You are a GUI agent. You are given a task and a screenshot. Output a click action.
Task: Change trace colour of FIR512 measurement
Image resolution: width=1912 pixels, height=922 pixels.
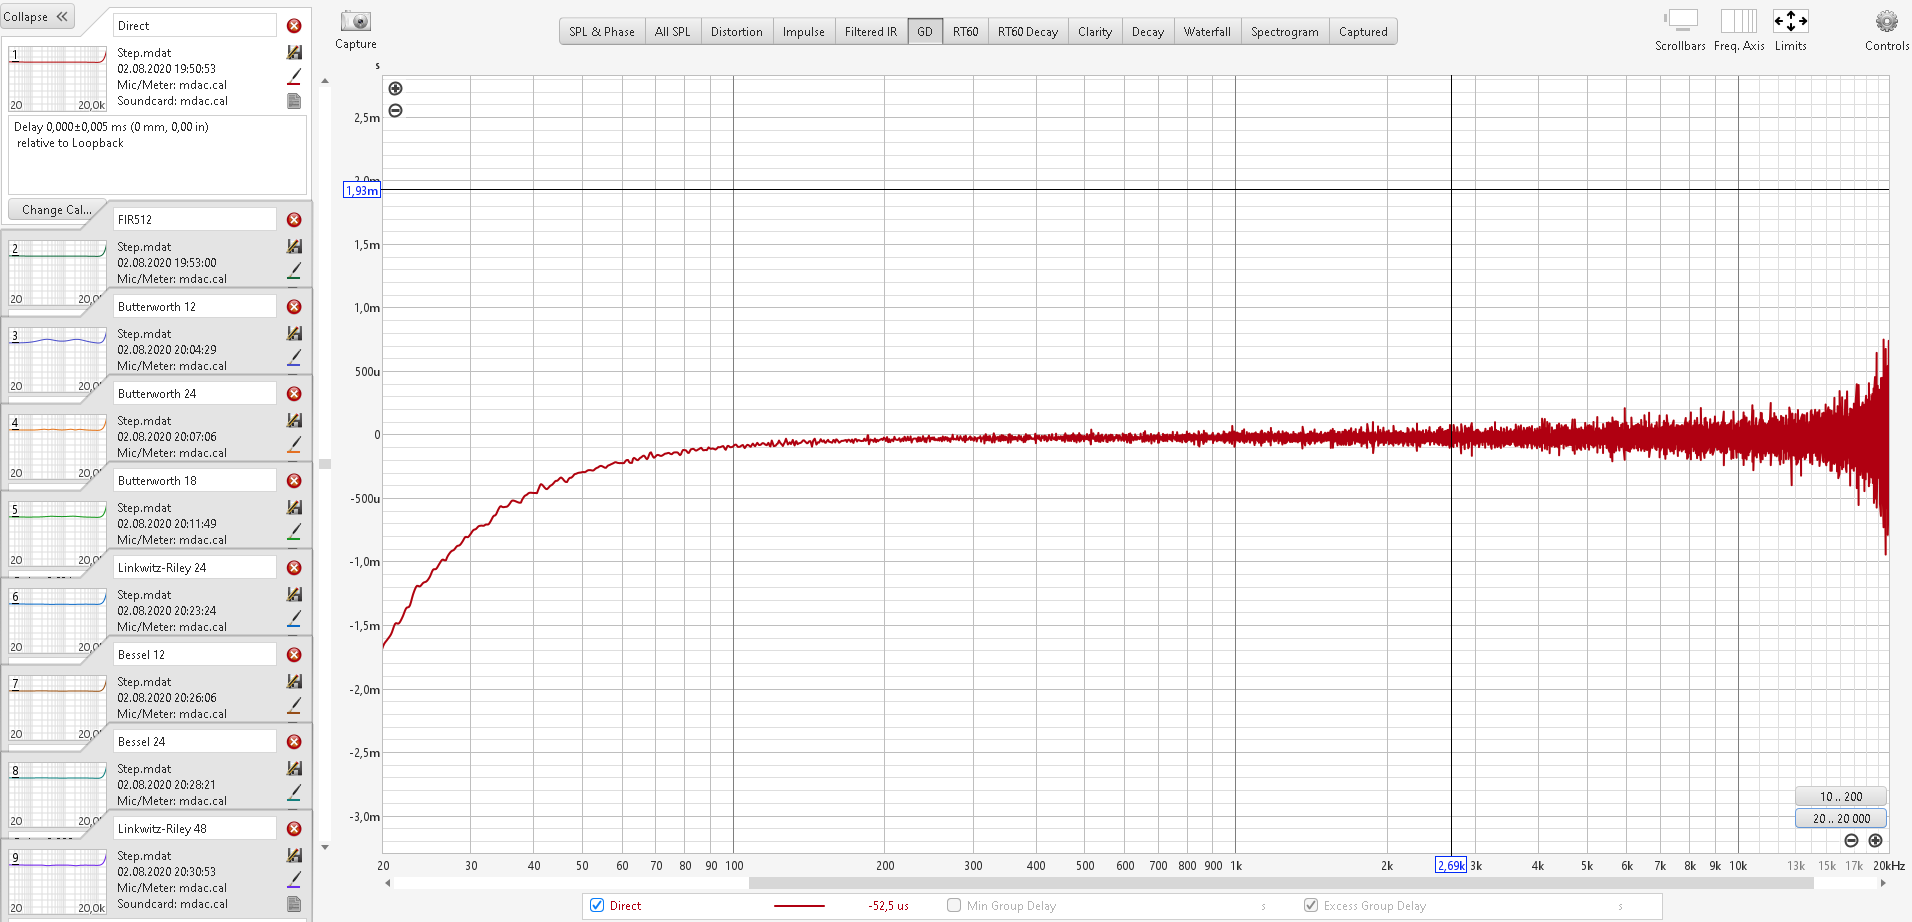click(x=294, y=270)
